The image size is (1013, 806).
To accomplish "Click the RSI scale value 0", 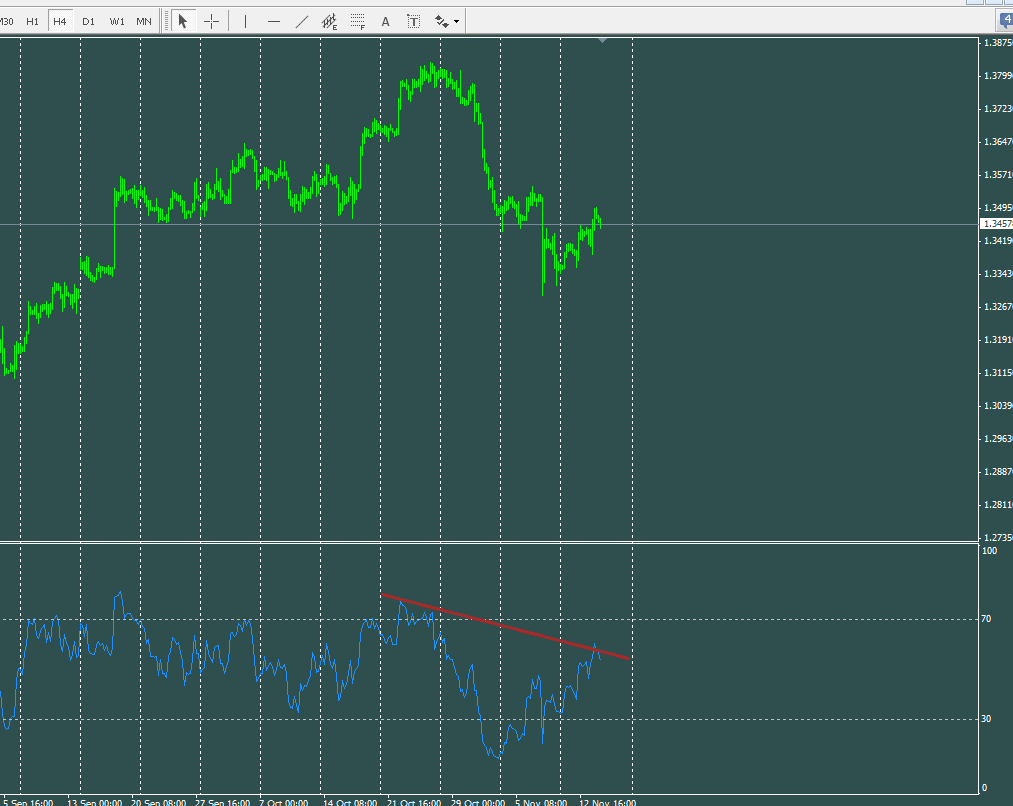I will coord(985,787).
